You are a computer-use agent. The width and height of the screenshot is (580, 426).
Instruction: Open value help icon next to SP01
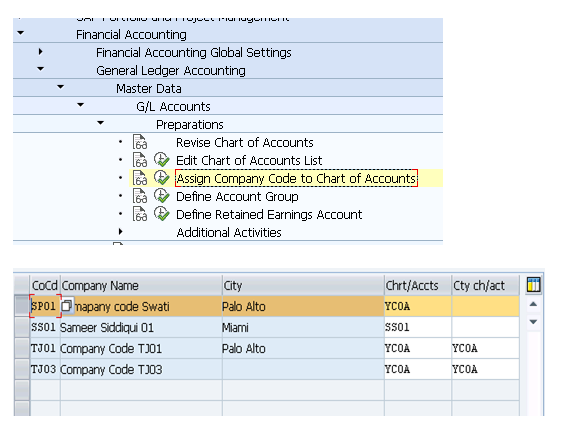pos(66,306)
